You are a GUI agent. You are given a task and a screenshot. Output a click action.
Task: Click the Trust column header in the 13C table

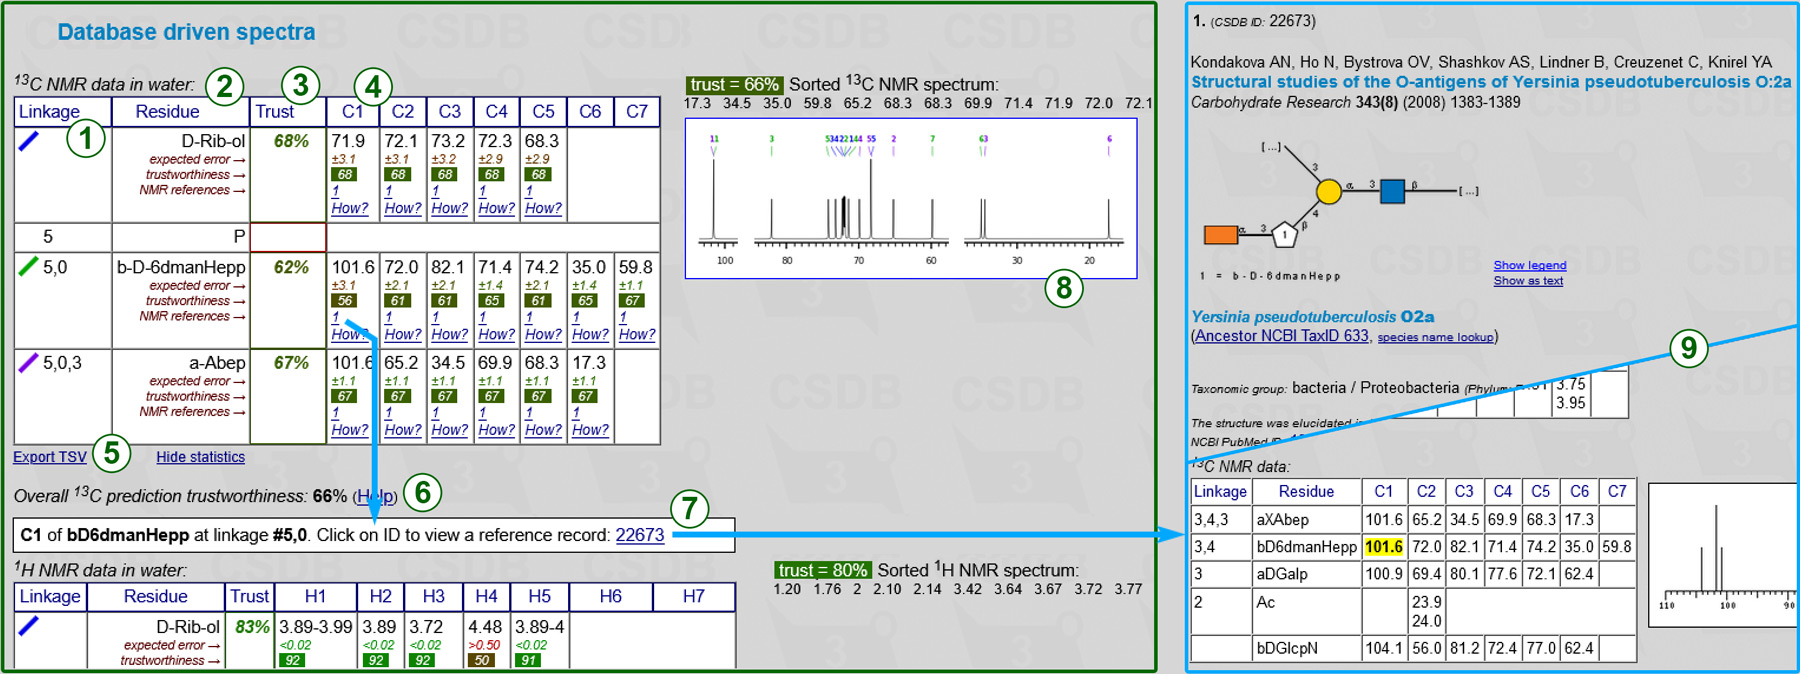288,112
